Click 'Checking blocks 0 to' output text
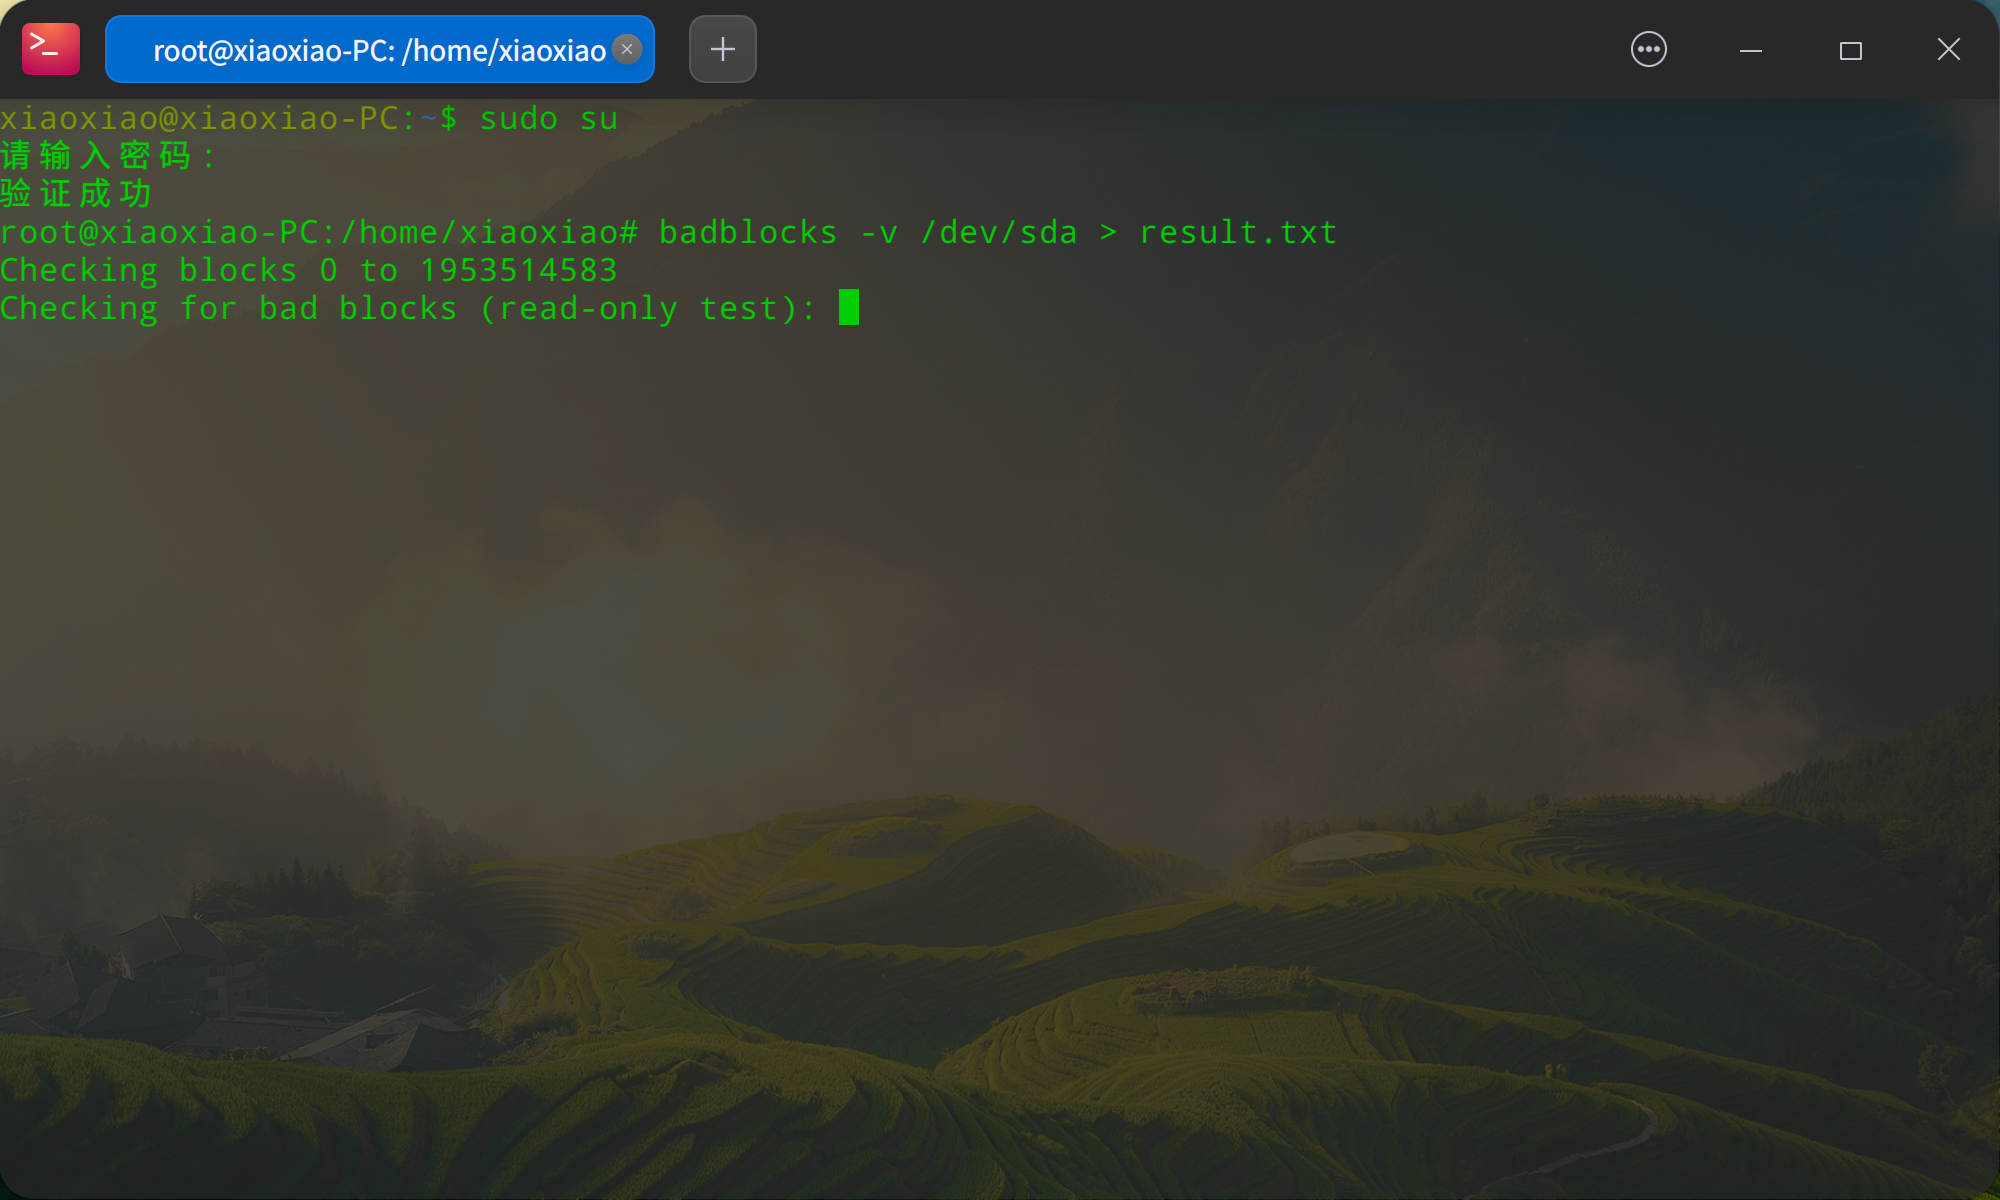 (x=198, y=271)
